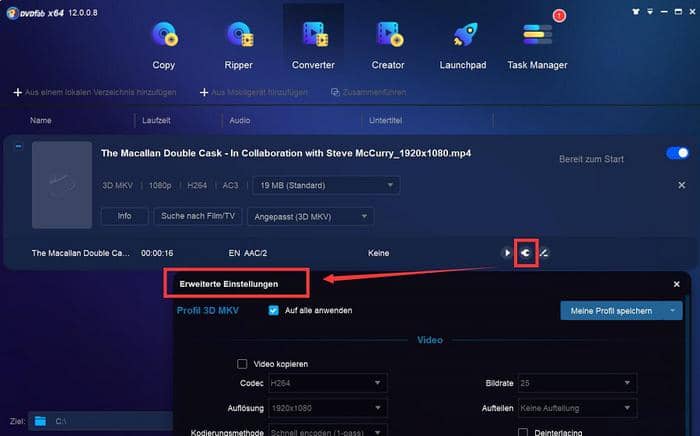
Task: Expand the arrow beside 'Meine Profil speichern'
Action: click(x=672, y=311)
